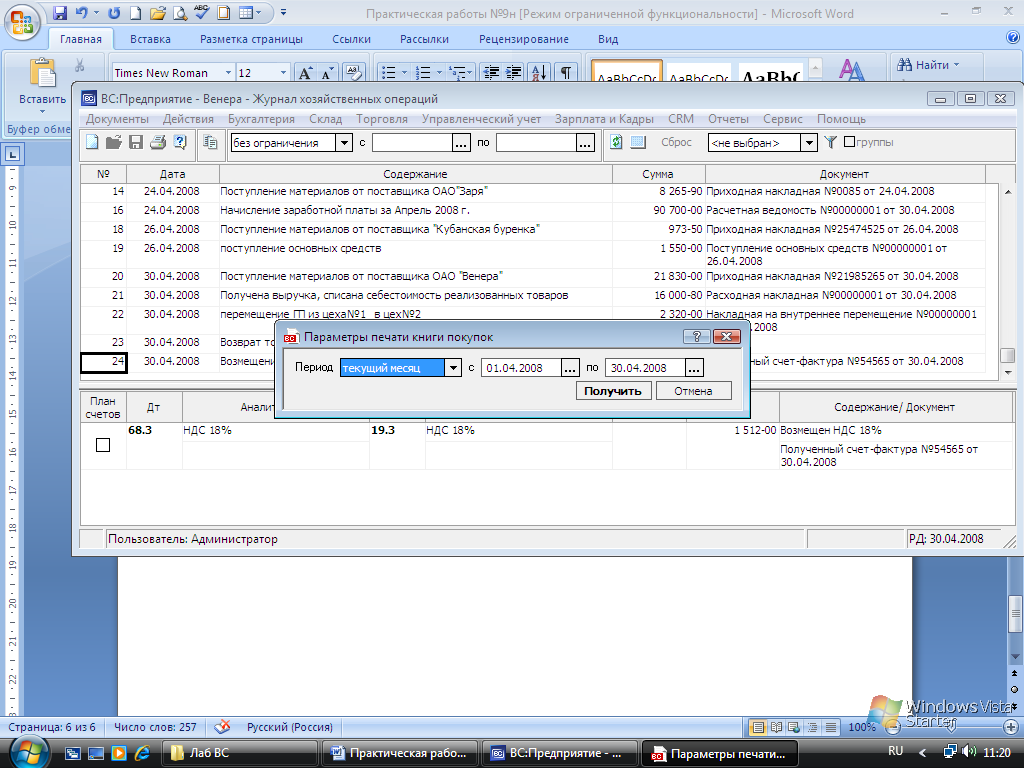Image resolution: width=1024 pixels, height=768 pixels.
Task: Refresh the journal with the green refresh icon
Action: pyautogui.click(x=616, y=142)
